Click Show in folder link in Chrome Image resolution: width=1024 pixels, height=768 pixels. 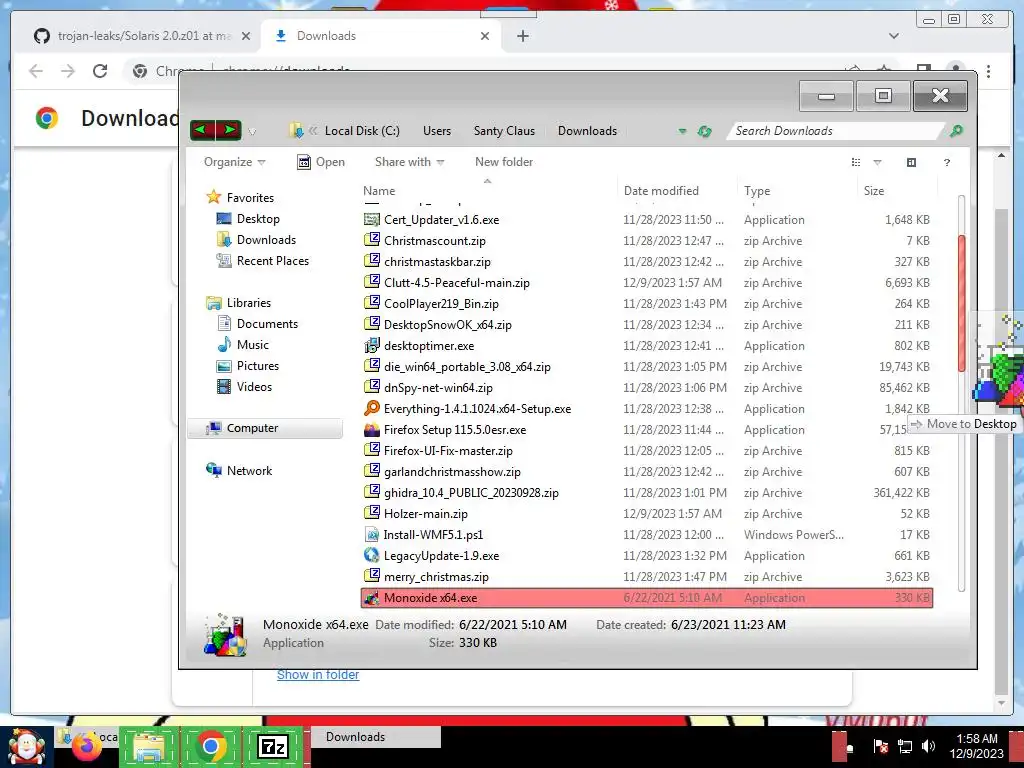[x=318, y=675]
